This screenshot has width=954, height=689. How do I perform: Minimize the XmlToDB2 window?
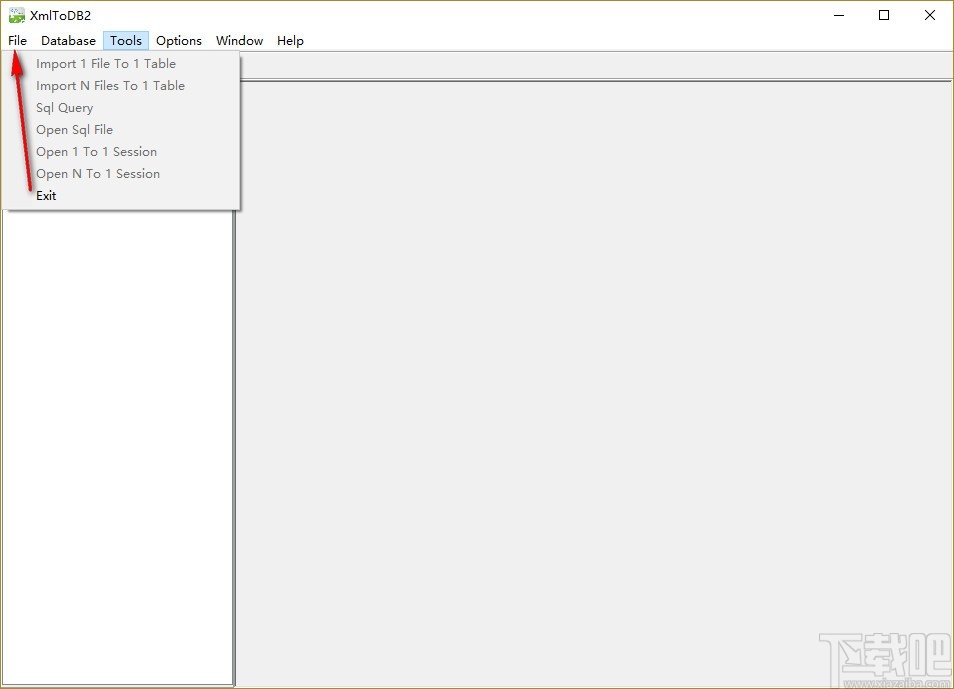pos(838,15)
